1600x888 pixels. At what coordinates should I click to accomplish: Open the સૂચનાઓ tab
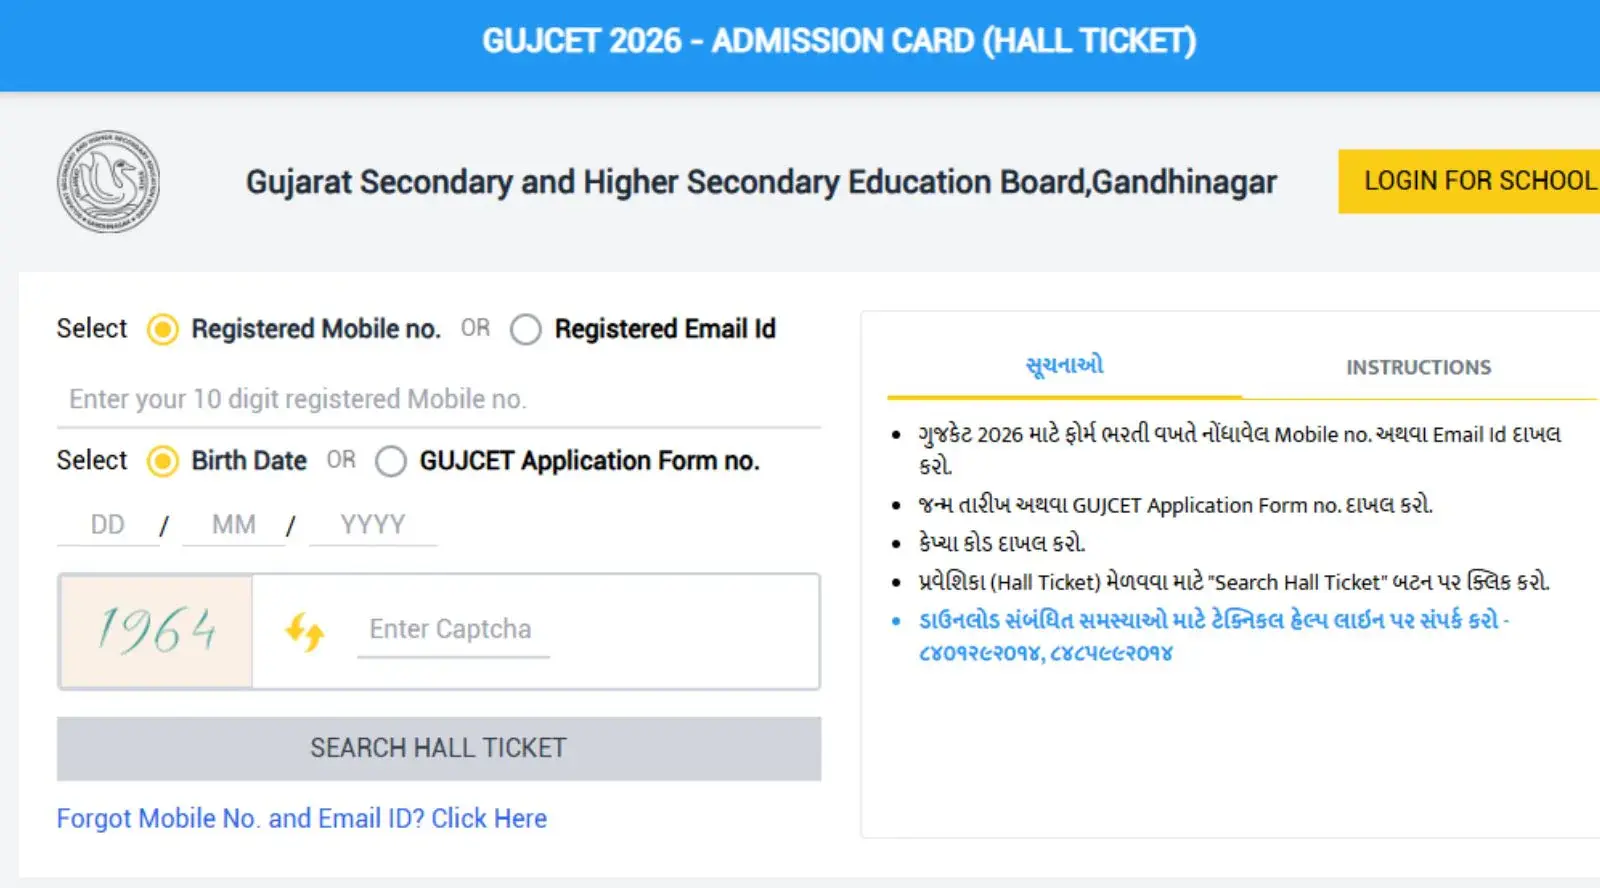pos(1064,366)
